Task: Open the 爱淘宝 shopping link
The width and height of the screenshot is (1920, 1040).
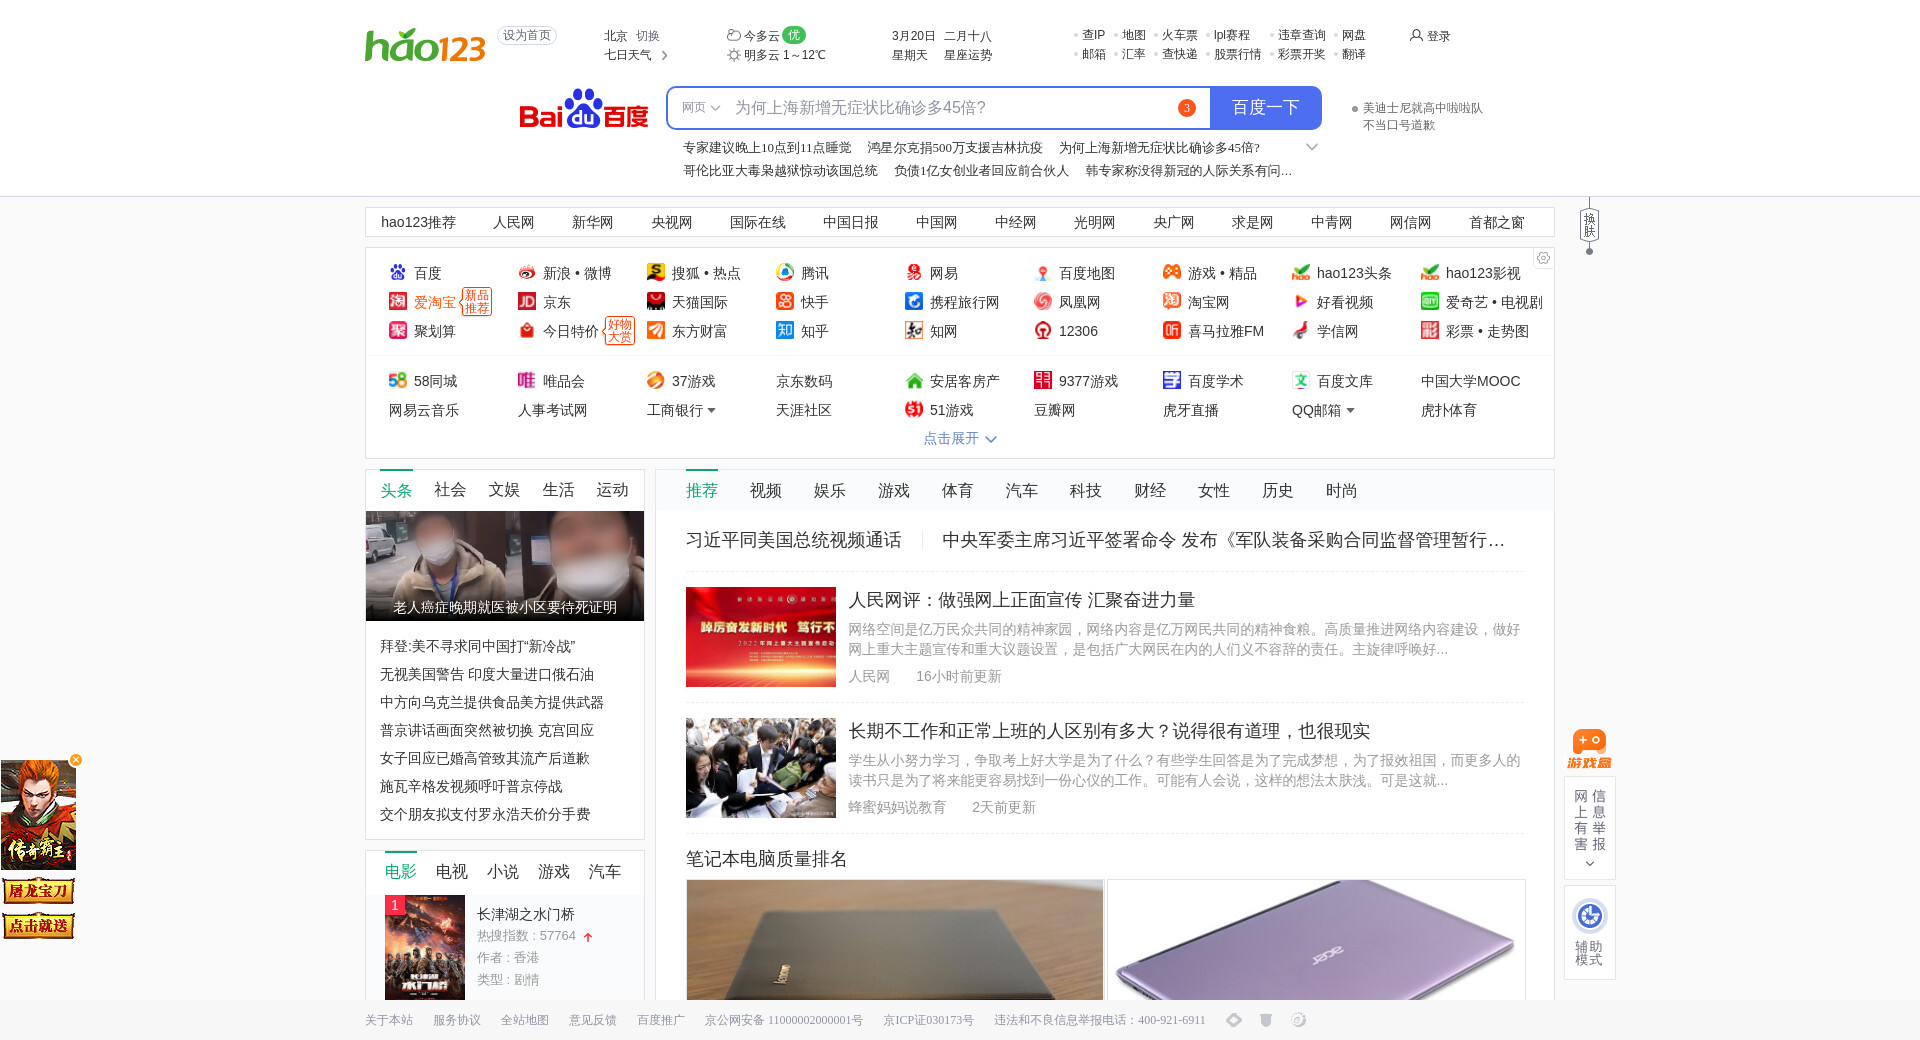Action: (435, 302)
